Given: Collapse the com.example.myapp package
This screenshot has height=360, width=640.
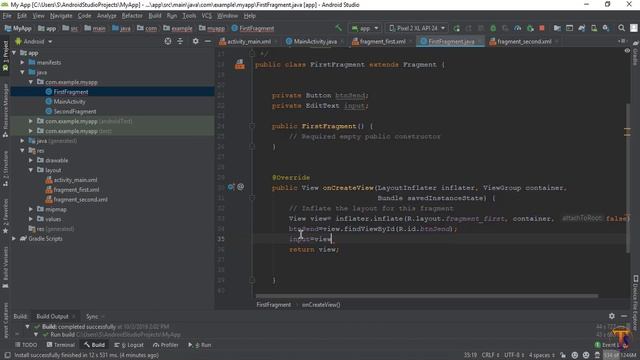Looking at the screenshot, I should click(31, 82).
